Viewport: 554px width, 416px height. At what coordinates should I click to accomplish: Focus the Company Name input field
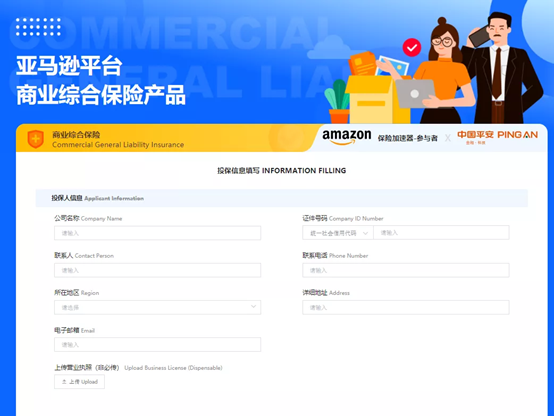point(158,233)
